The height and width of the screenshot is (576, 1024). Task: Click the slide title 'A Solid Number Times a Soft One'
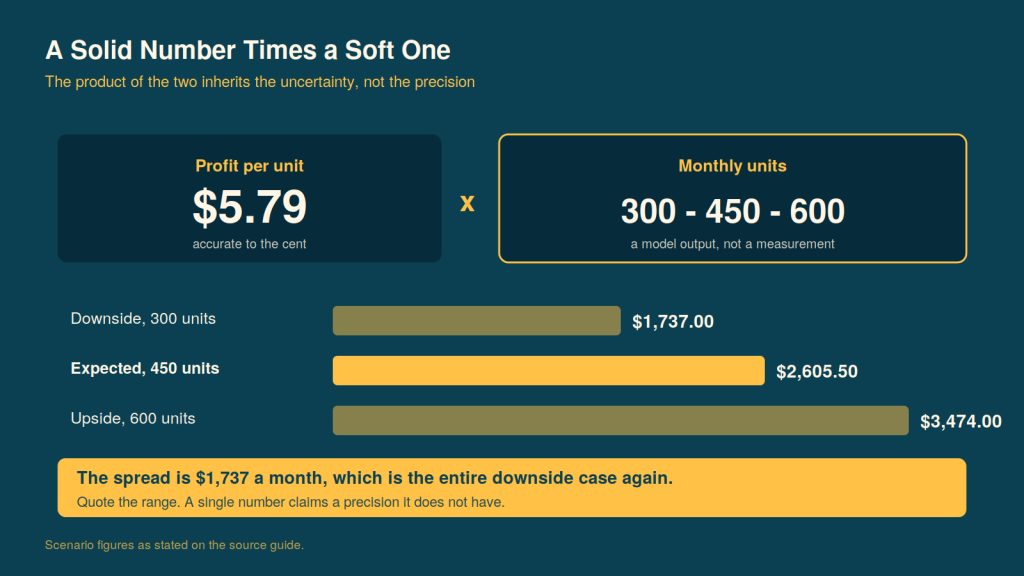(248, 50)
